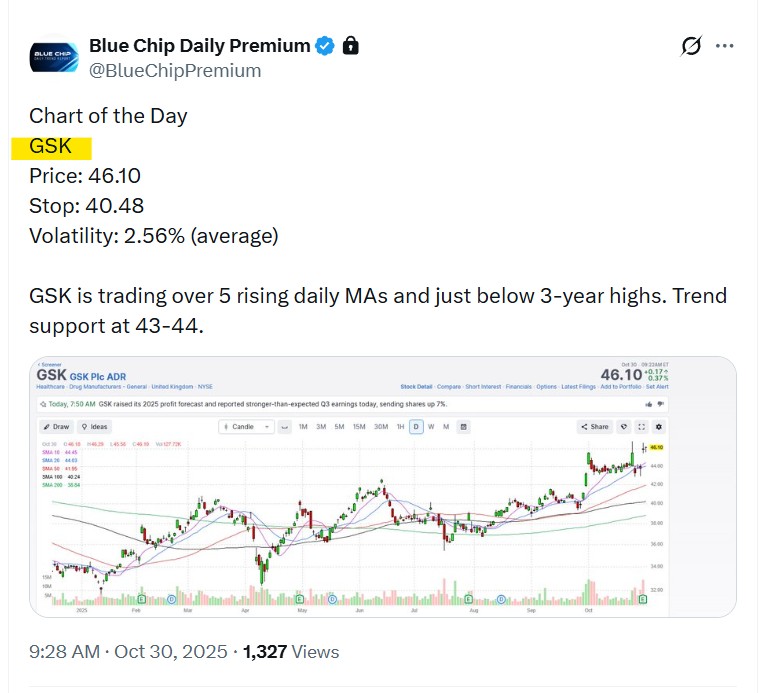Click the thumbs down icon on news
Viewport: 767px width, 693px height.
pos(662,404)
